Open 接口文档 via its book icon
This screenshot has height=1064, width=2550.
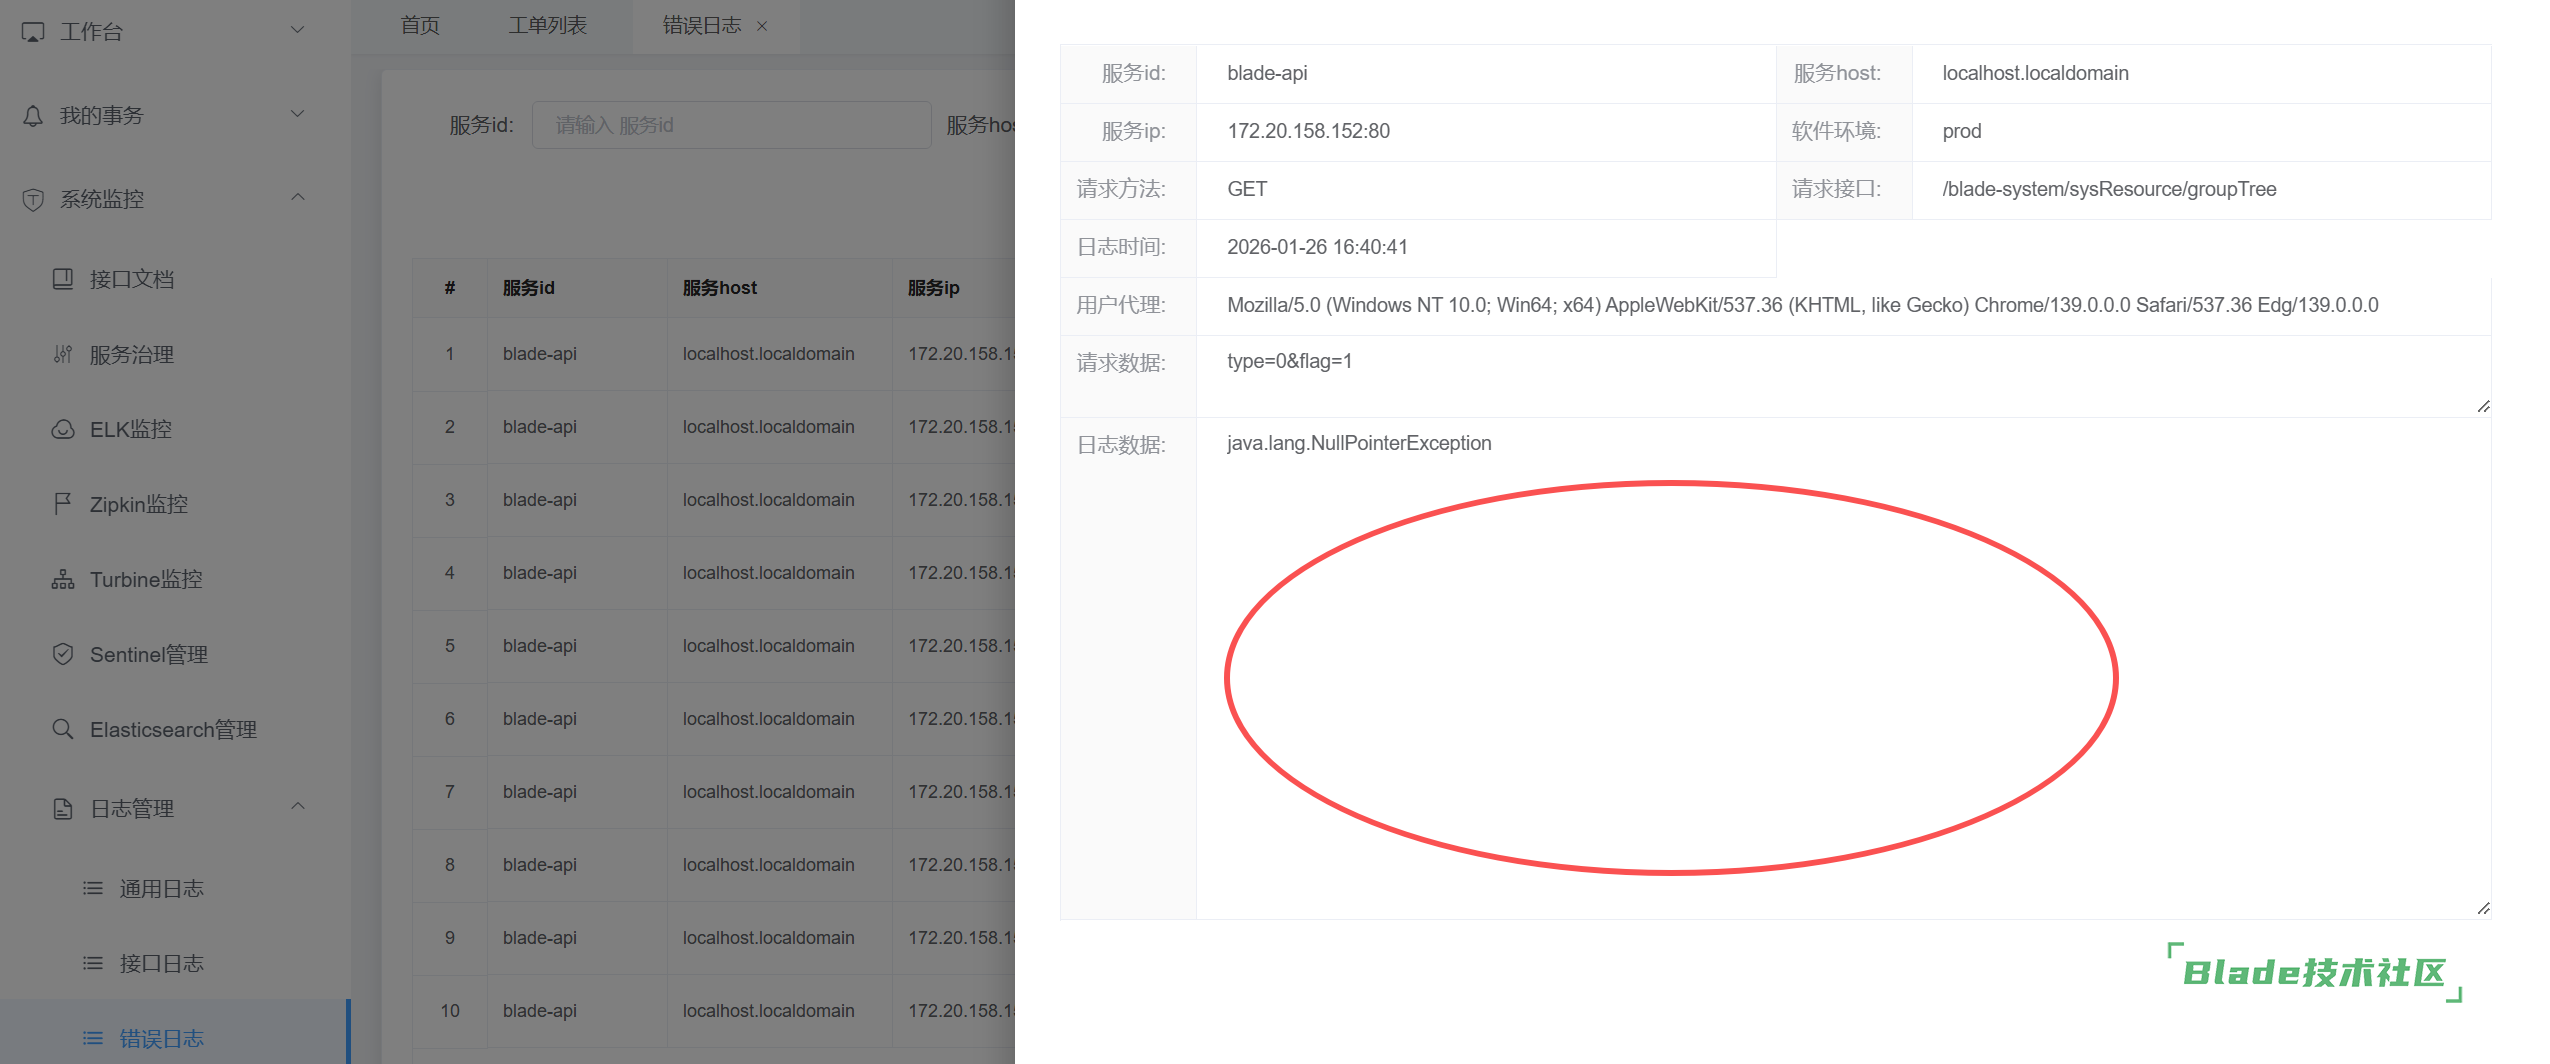(63, 279)
